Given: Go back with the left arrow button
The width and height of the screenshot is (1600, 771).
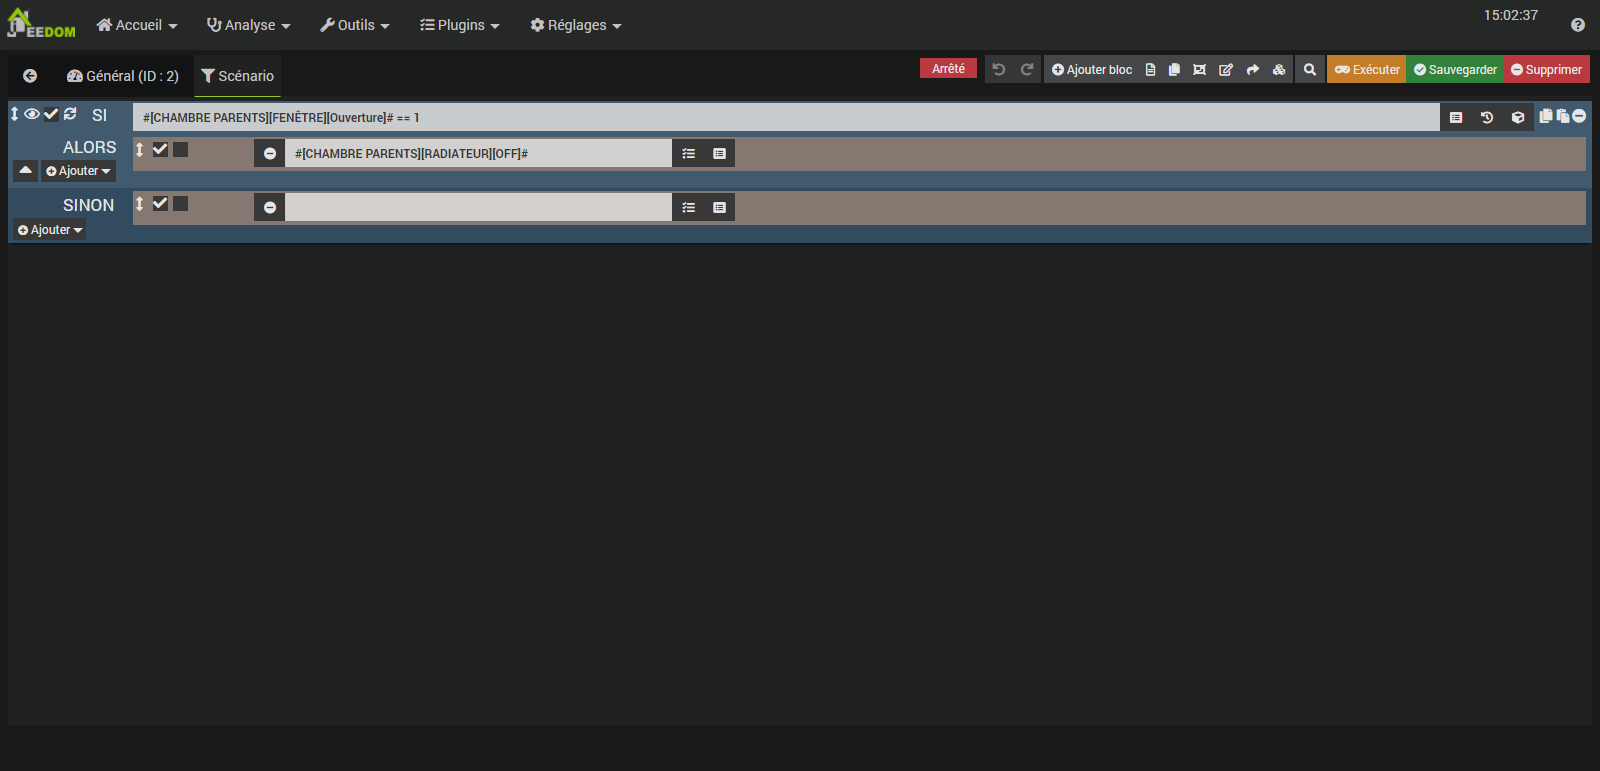Looking at the screenshot, I should [30, 76].
